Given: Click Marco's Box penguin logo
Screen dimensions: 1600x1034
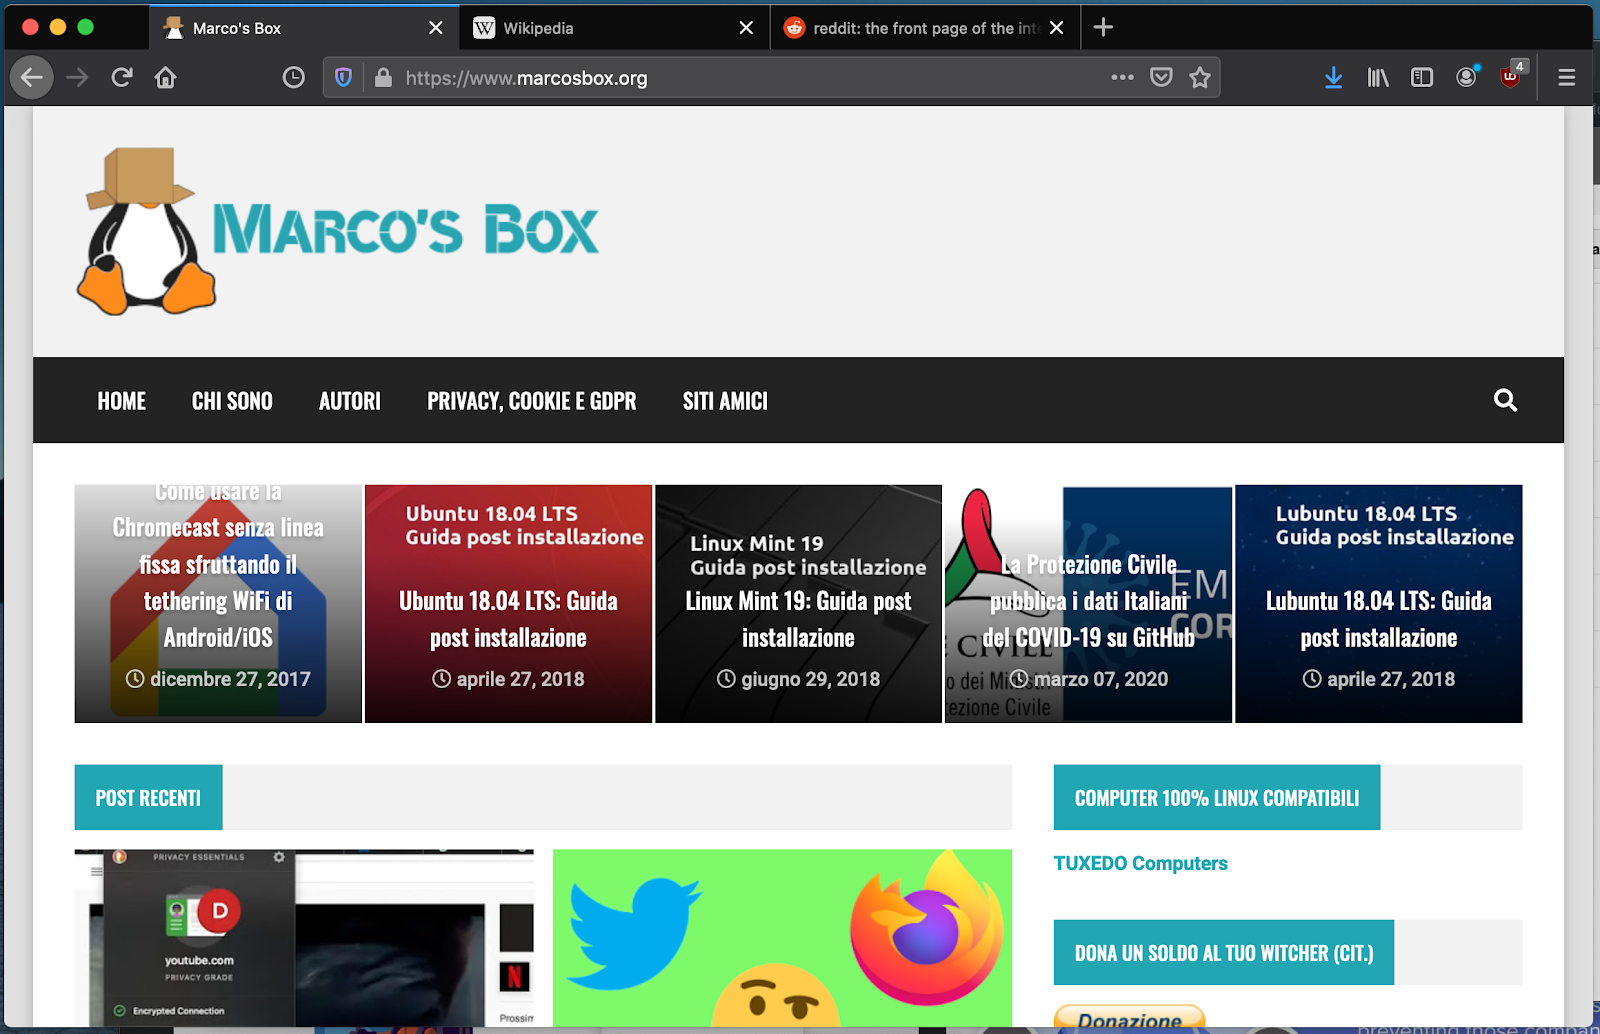Looking at the screenshot, I should [x=146, y=231].
